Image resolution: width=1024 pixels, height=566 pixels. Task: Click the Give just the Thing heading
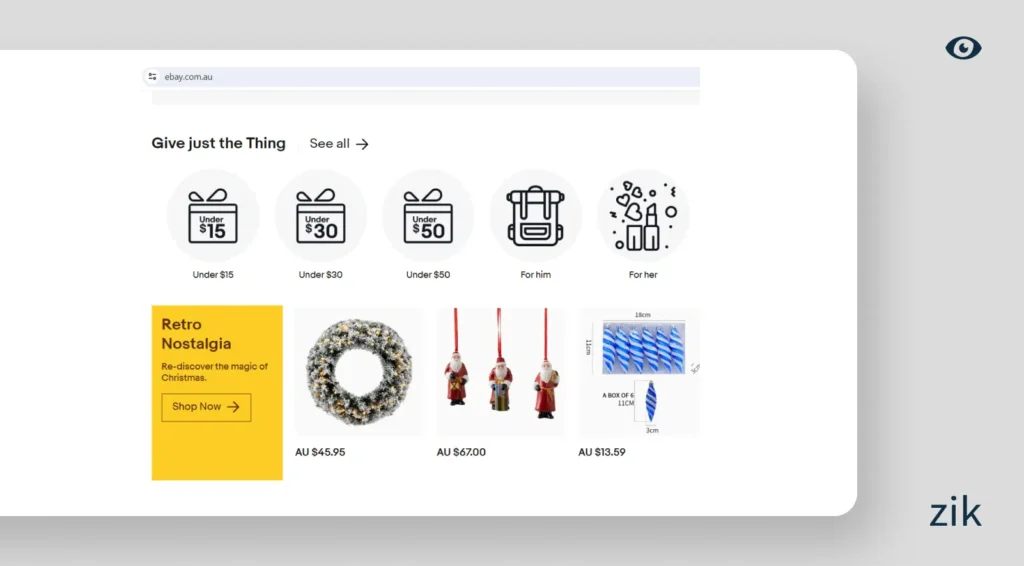[x=219, y=144]
